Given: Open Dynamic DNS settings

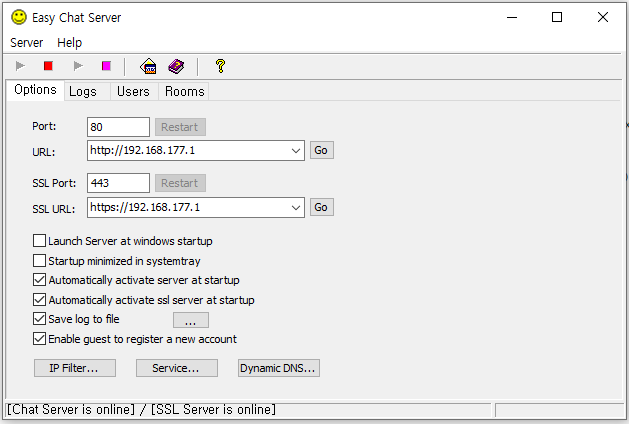Looking at the screenshot, I should pyautogui.click(x=278, y=368).
